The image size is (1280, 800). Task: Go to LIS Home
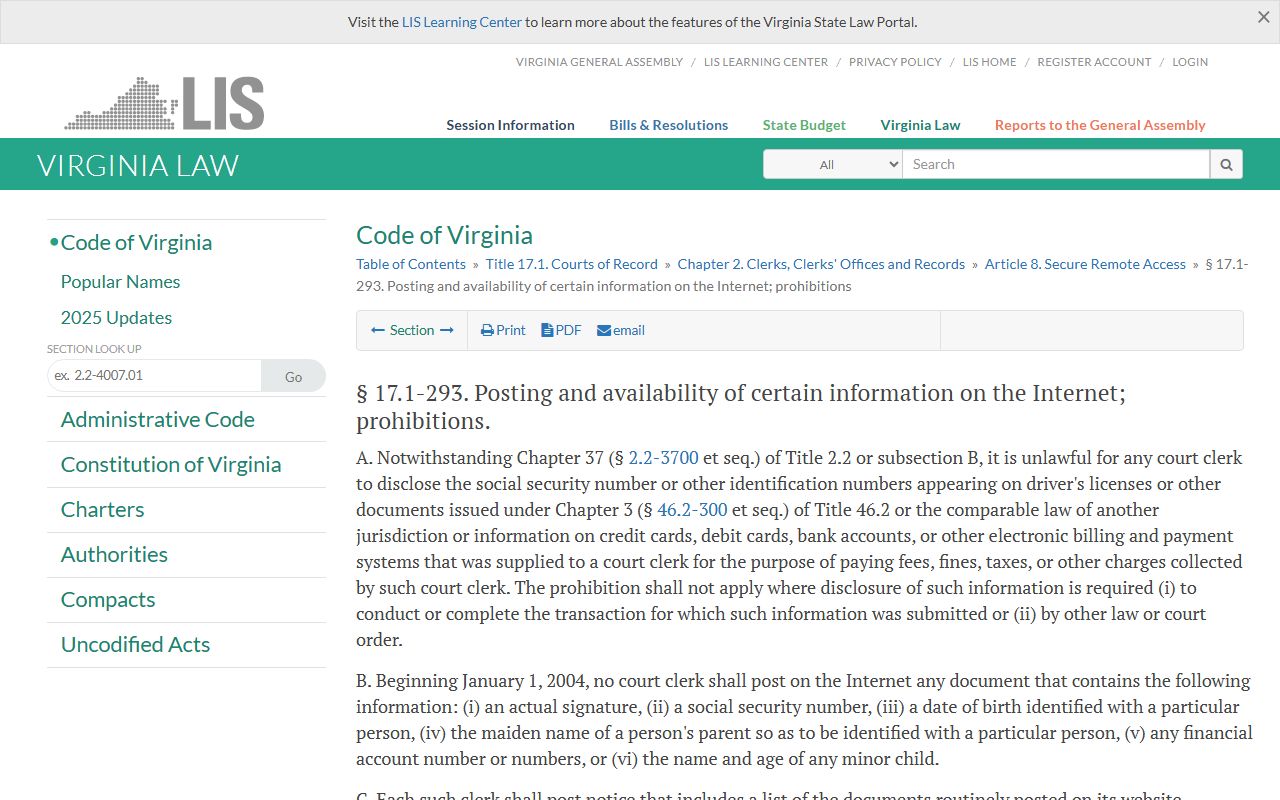click(989, 62)
